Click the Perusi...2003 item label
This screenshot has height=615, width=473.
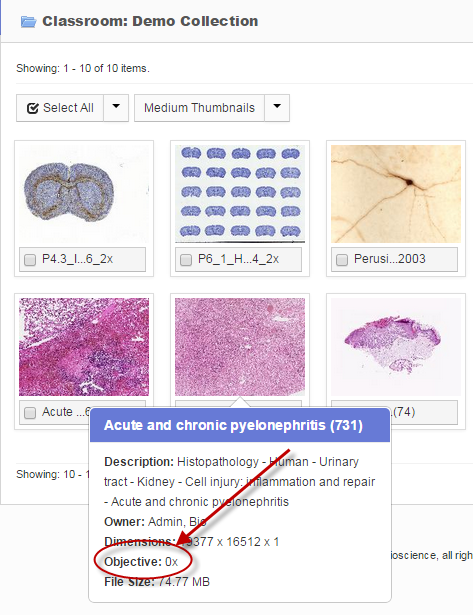(x=389, y=259)
